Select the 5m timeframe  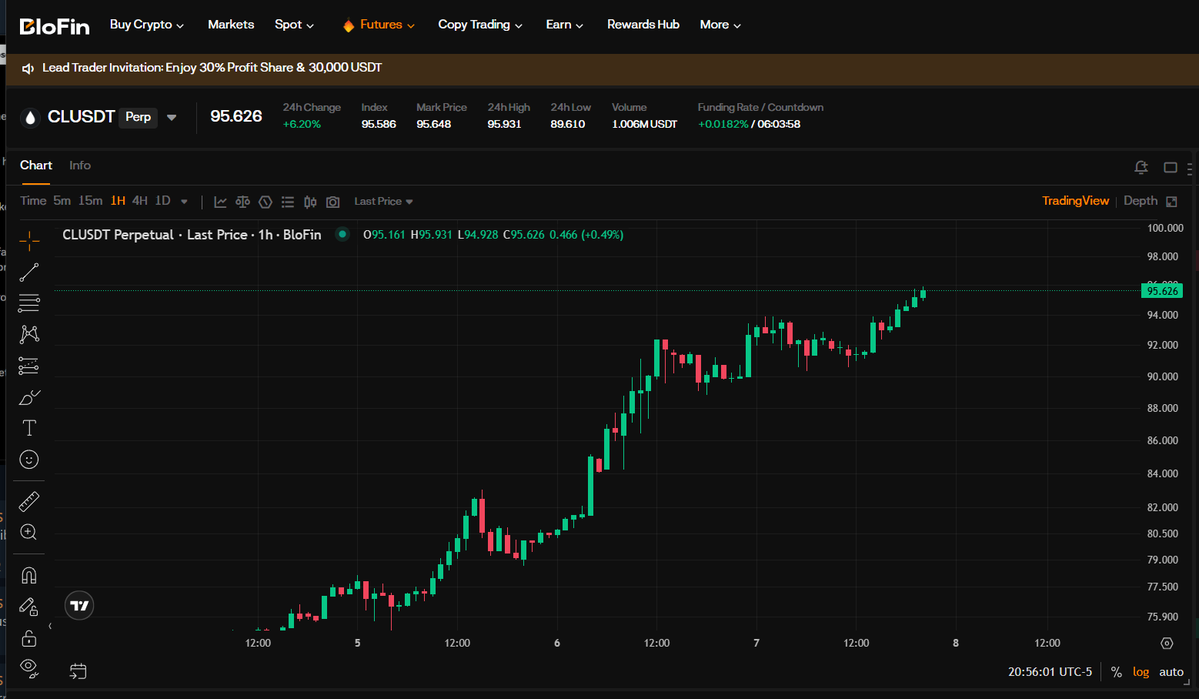pos(62,200)
